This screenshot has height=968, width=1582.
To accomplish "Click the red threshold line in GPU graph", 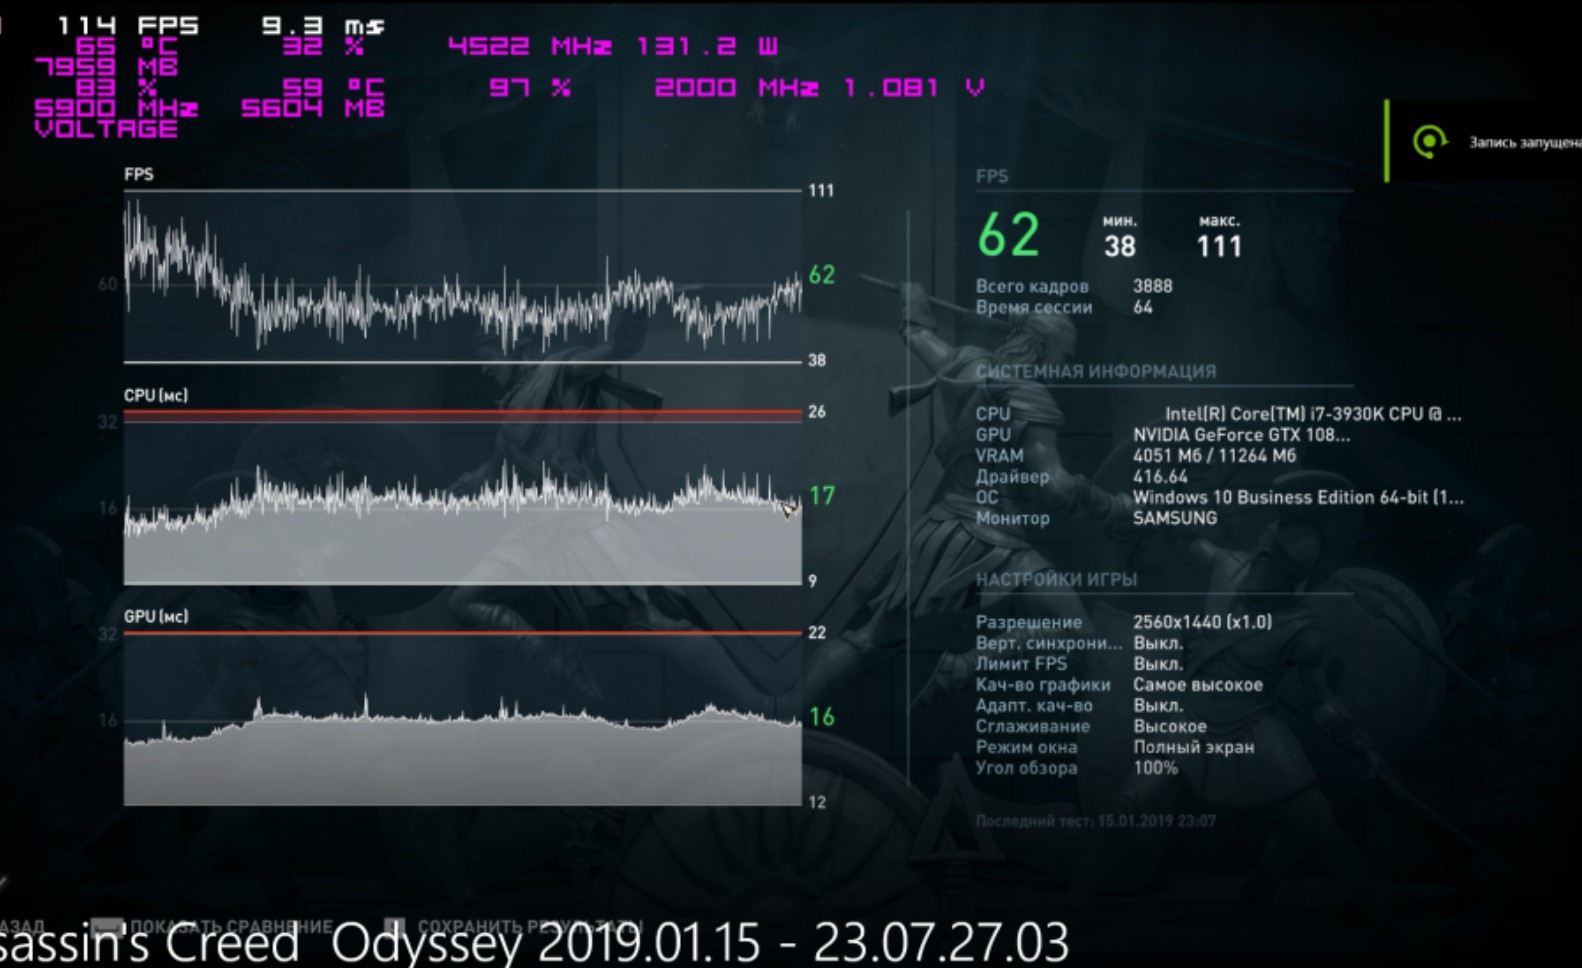I will 462,633.
